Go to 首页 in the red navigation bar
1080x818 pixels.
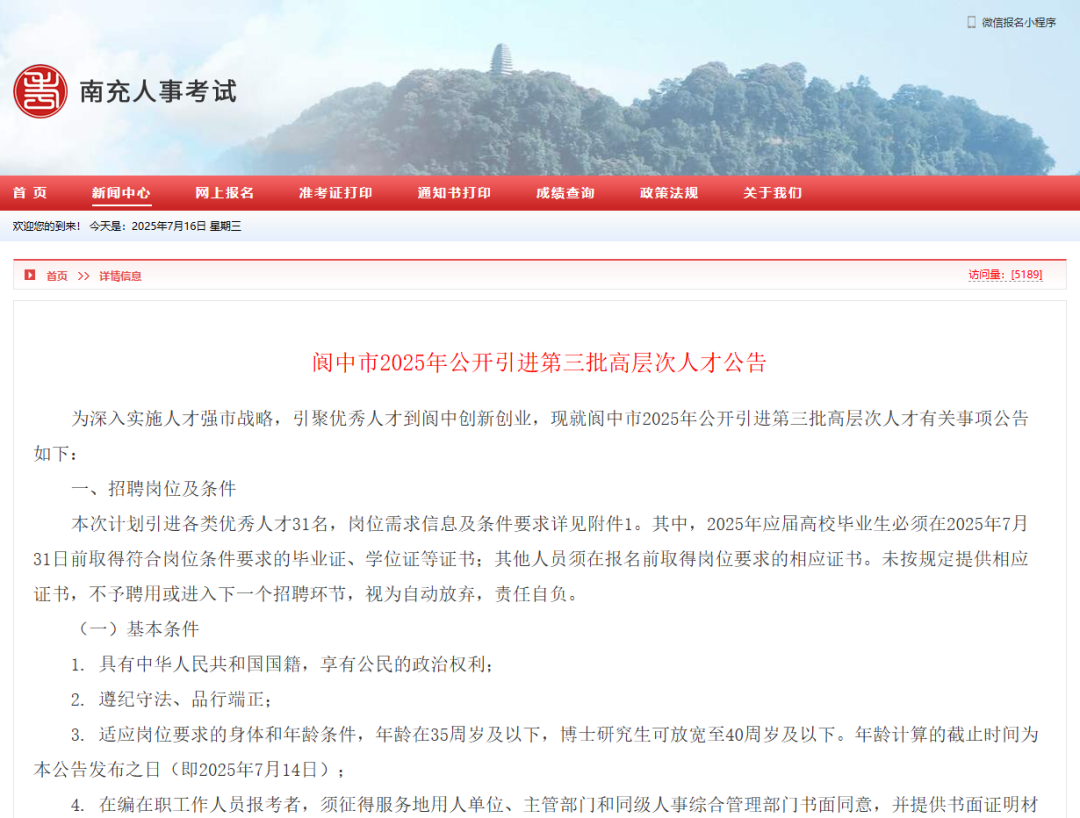pos(30,193)
